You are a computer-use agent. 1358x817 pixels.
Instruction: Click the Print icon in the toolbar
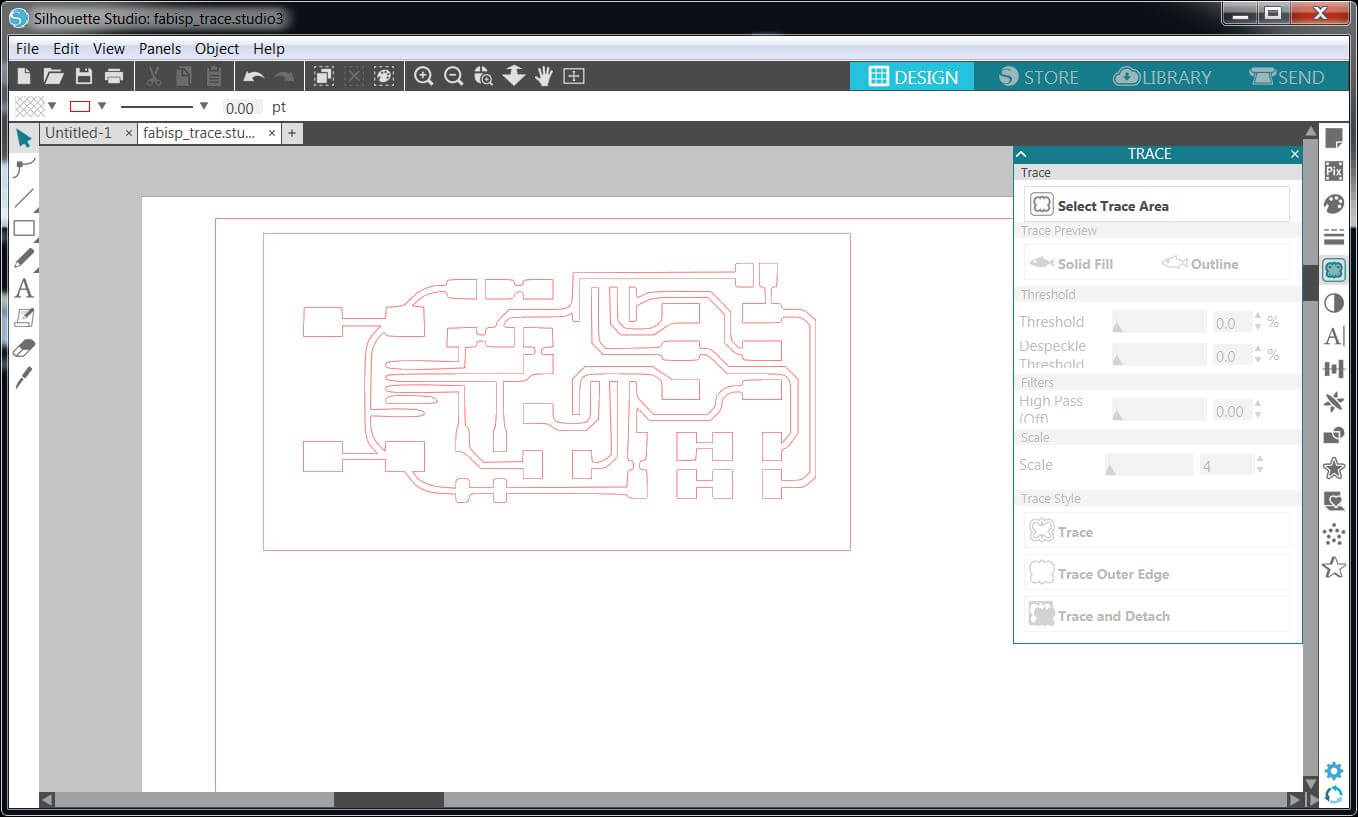coord(114,76)
